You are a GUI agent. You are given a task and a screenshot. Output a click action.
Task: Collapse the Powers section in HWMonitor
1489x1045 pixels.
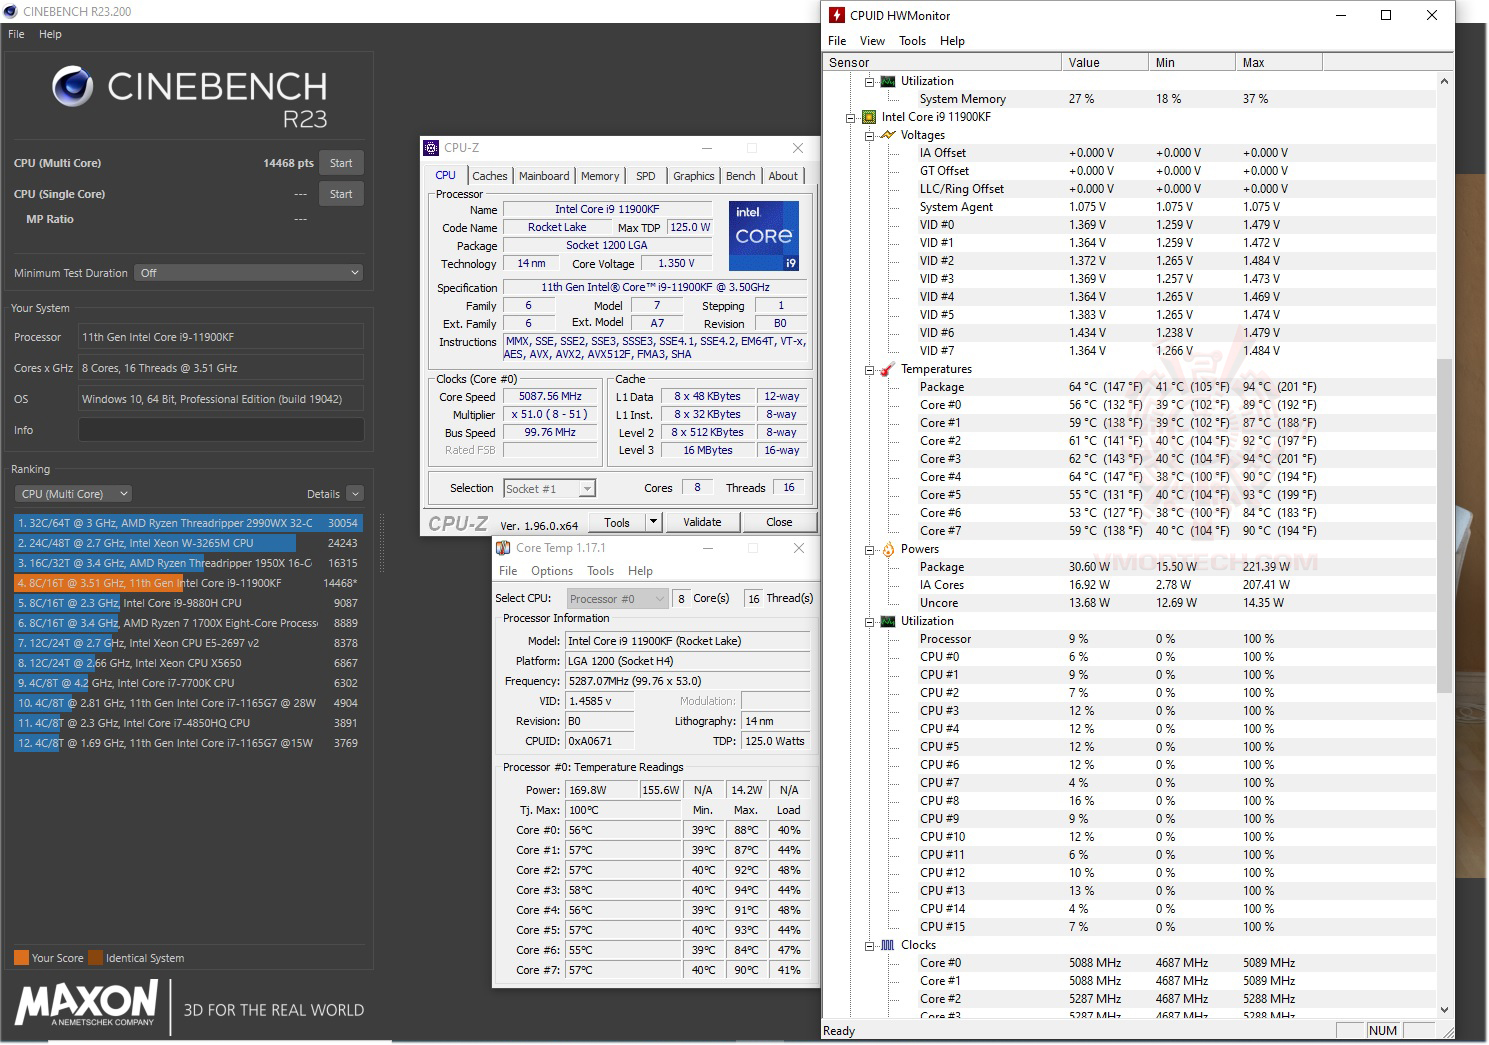click(869, 550)
